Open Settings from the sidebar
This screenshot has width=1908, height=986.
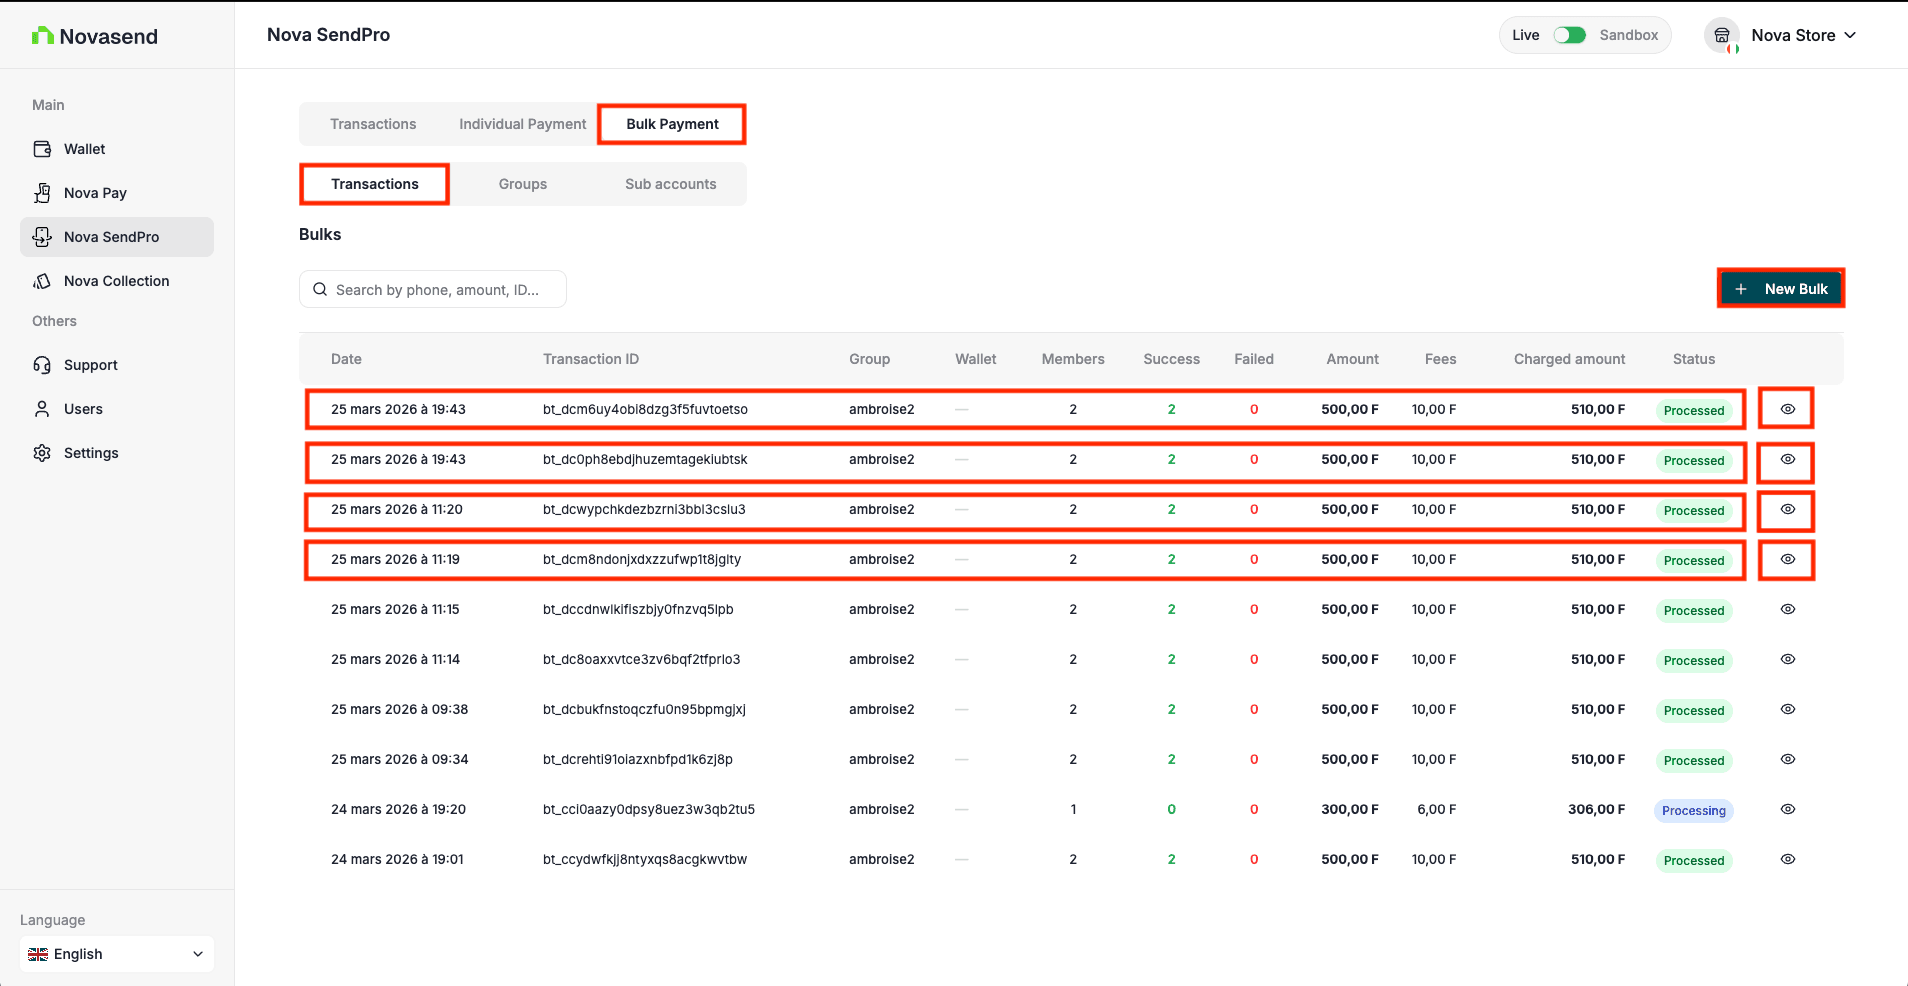117,453
